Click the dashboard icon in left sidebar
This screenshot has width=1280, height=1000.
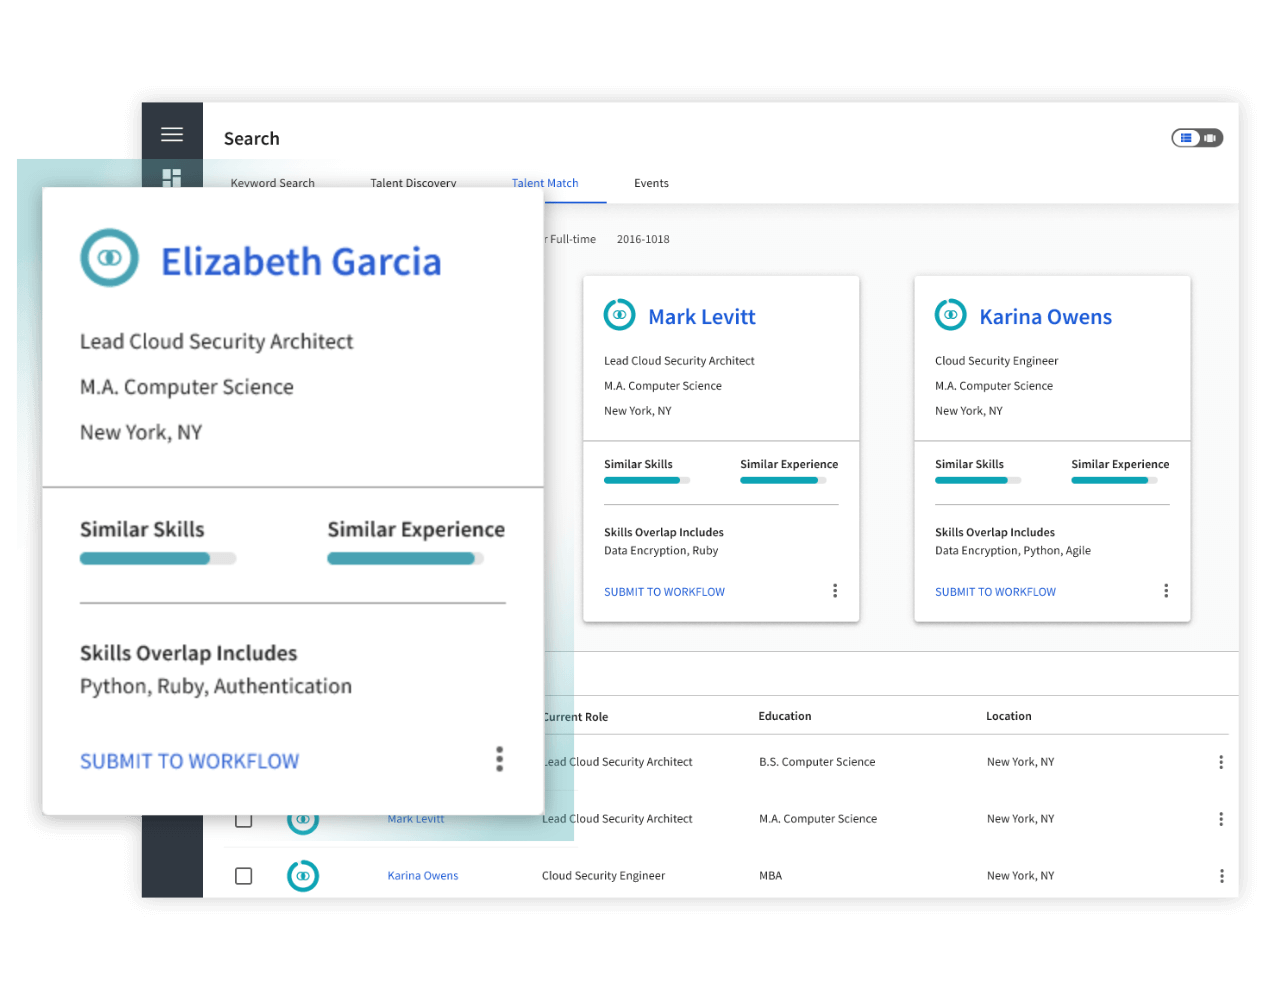(172, 177)
